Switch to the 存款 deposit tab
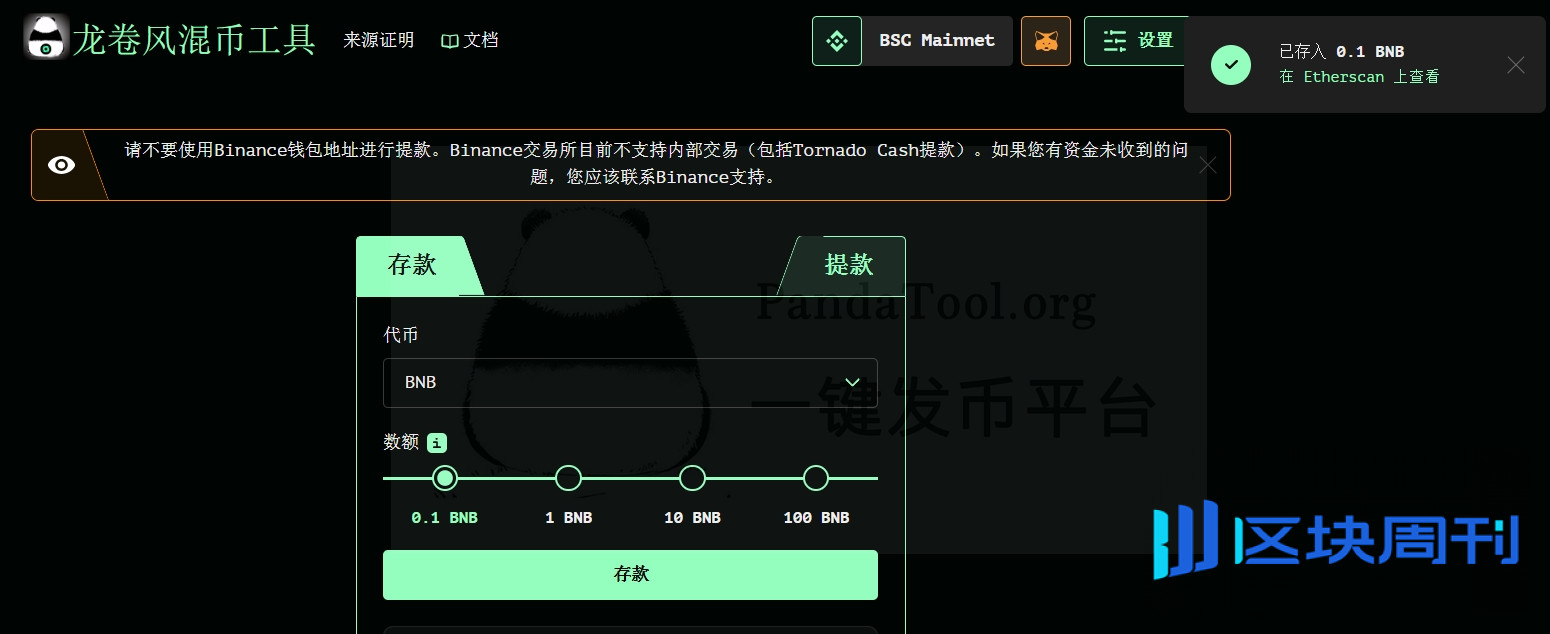The width and height of the screenshot is (1550, 634). 412,265
